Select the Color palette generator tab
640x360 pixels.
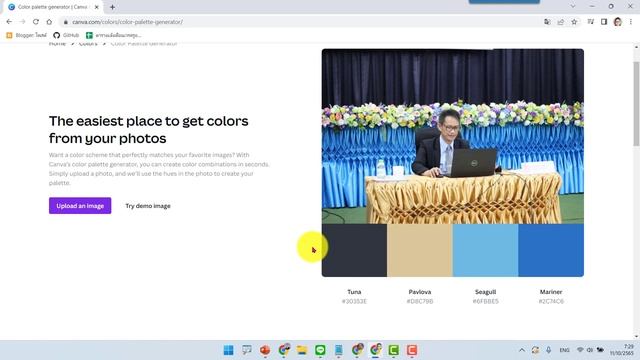tap(53, 7)
